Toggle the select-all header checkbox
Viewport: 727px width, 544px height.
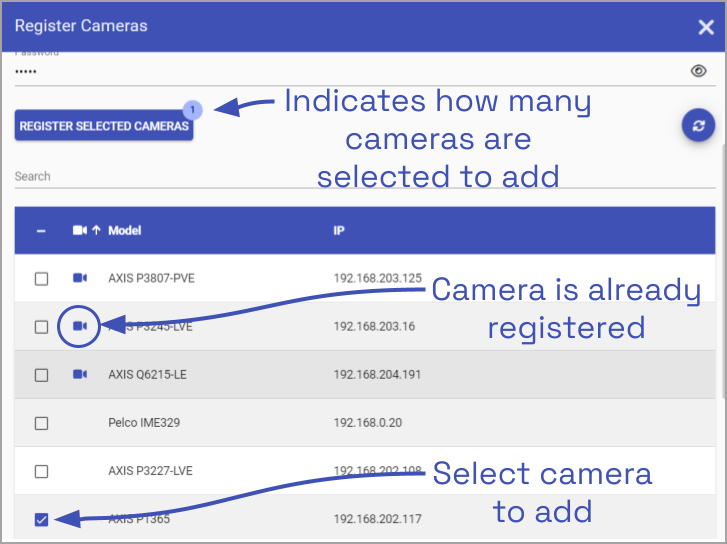pos(42,231)
